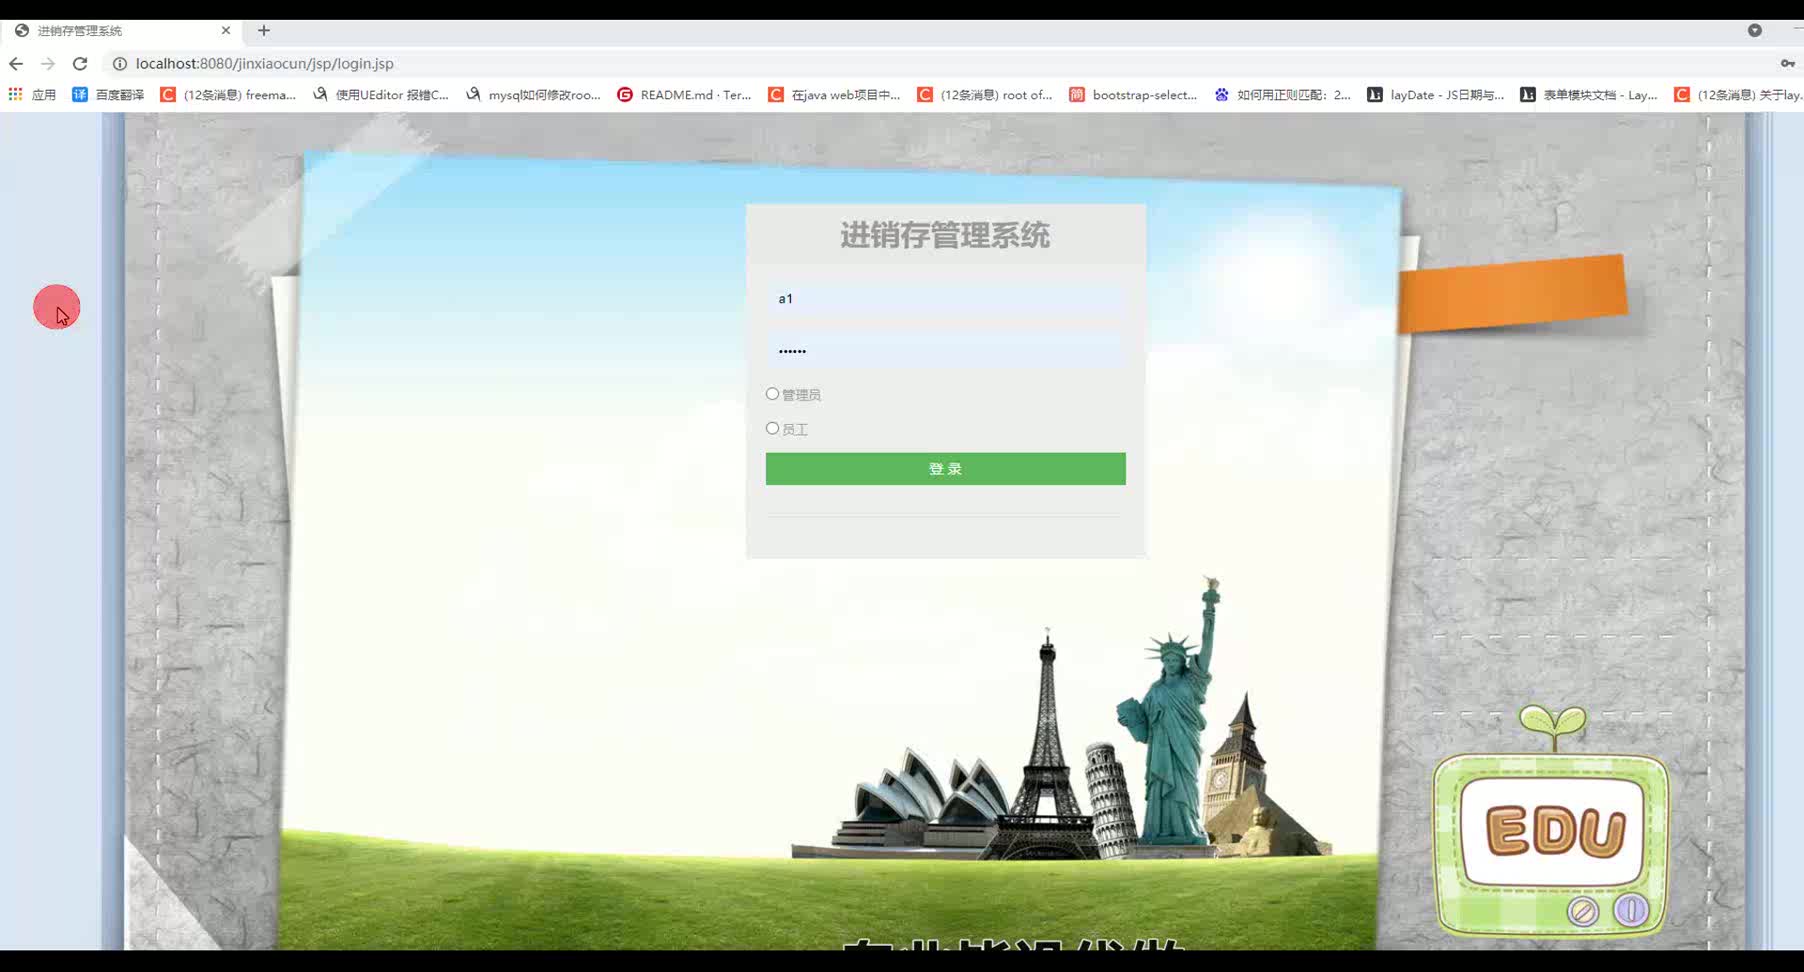Open the layDate - JS日期与 bookmark
This screenshot has height=972, width=1804.
pos(1435,95)
